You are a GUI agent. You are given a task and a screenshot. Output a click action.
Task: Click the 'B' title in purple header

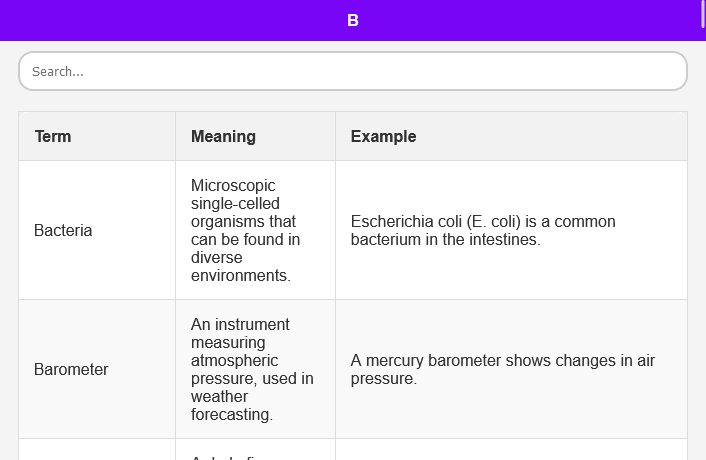[352, 20]
